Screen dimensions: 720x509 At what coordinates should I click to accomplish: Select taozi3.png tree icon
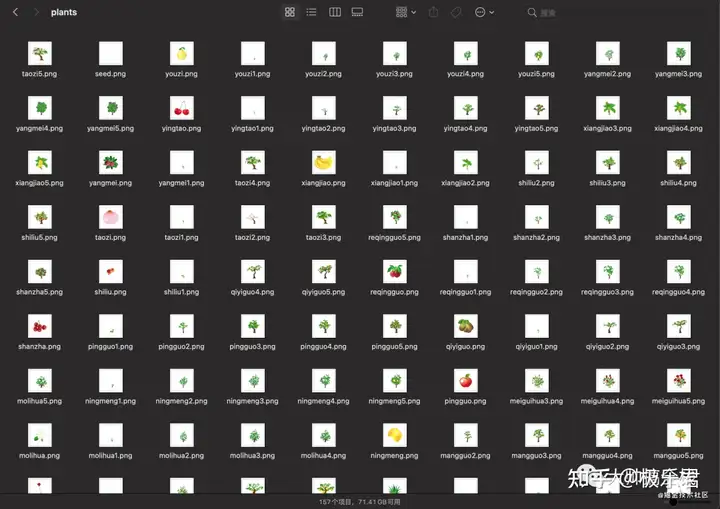click(324, 217)
